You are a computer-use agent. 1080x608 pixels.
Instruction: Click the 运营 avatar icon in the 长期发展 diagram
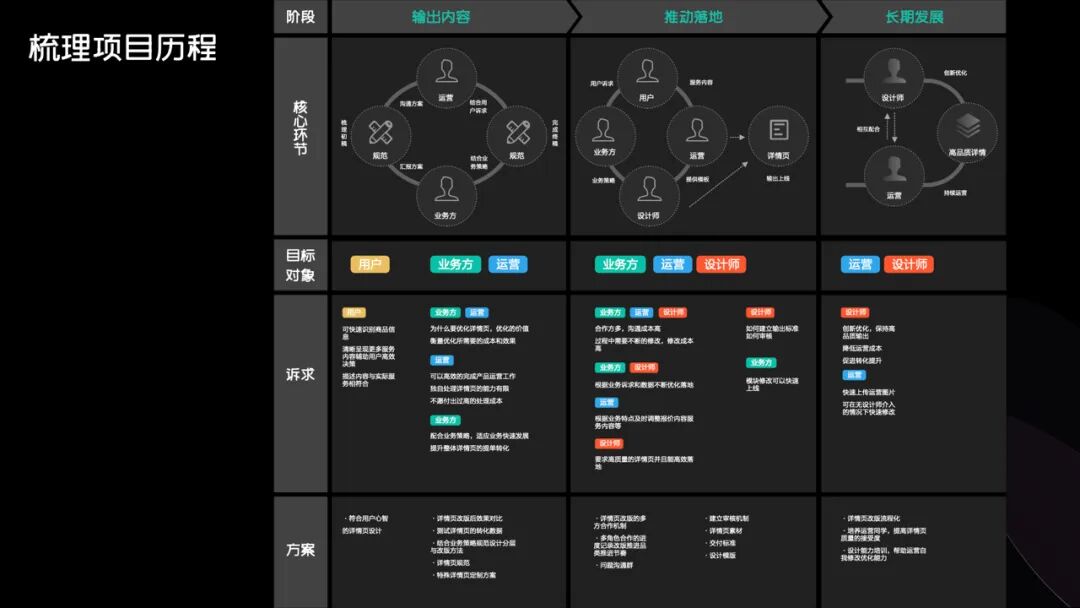pyautogui.click(x=894, y=168)
